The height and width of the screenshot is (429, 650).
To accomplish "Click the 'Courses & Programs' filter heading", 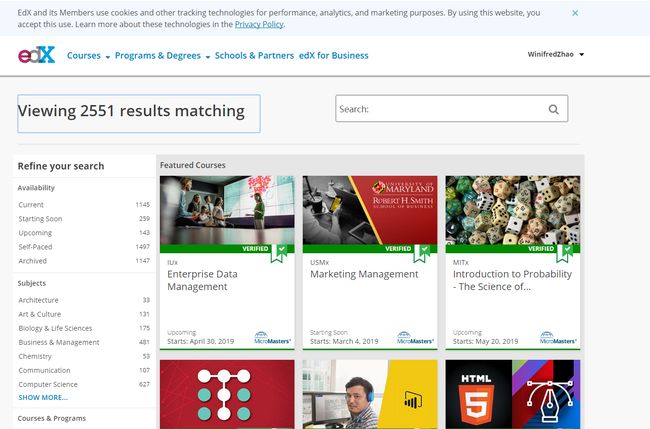I will coord(52,419).
